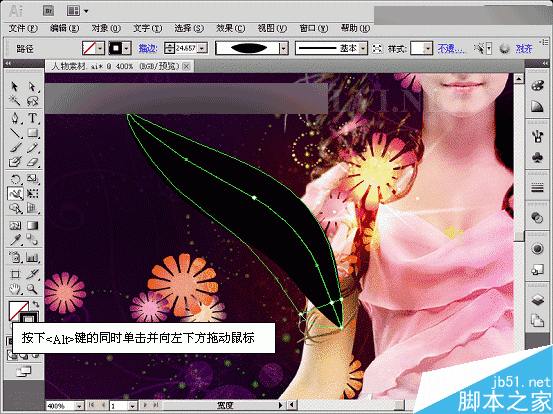Viewport: 553px width, 414px height.
Task: Open the 基本 brush definition dropdown
Action: (x=363, y=49)
